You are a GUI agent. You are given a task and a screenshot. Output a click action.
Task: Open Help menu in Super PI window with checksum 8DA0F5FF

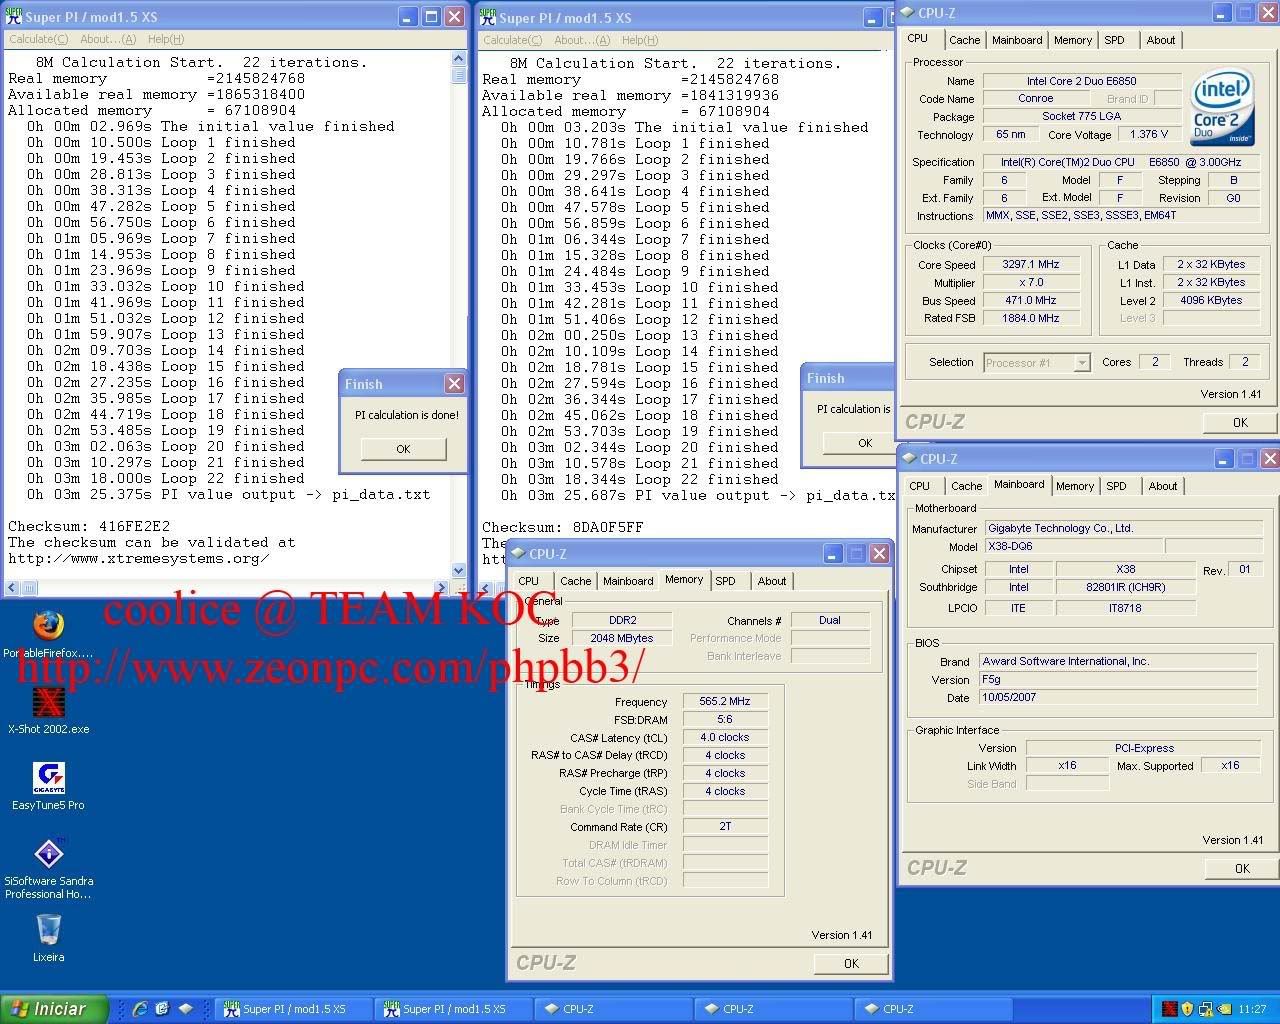(x=639, y=40)
